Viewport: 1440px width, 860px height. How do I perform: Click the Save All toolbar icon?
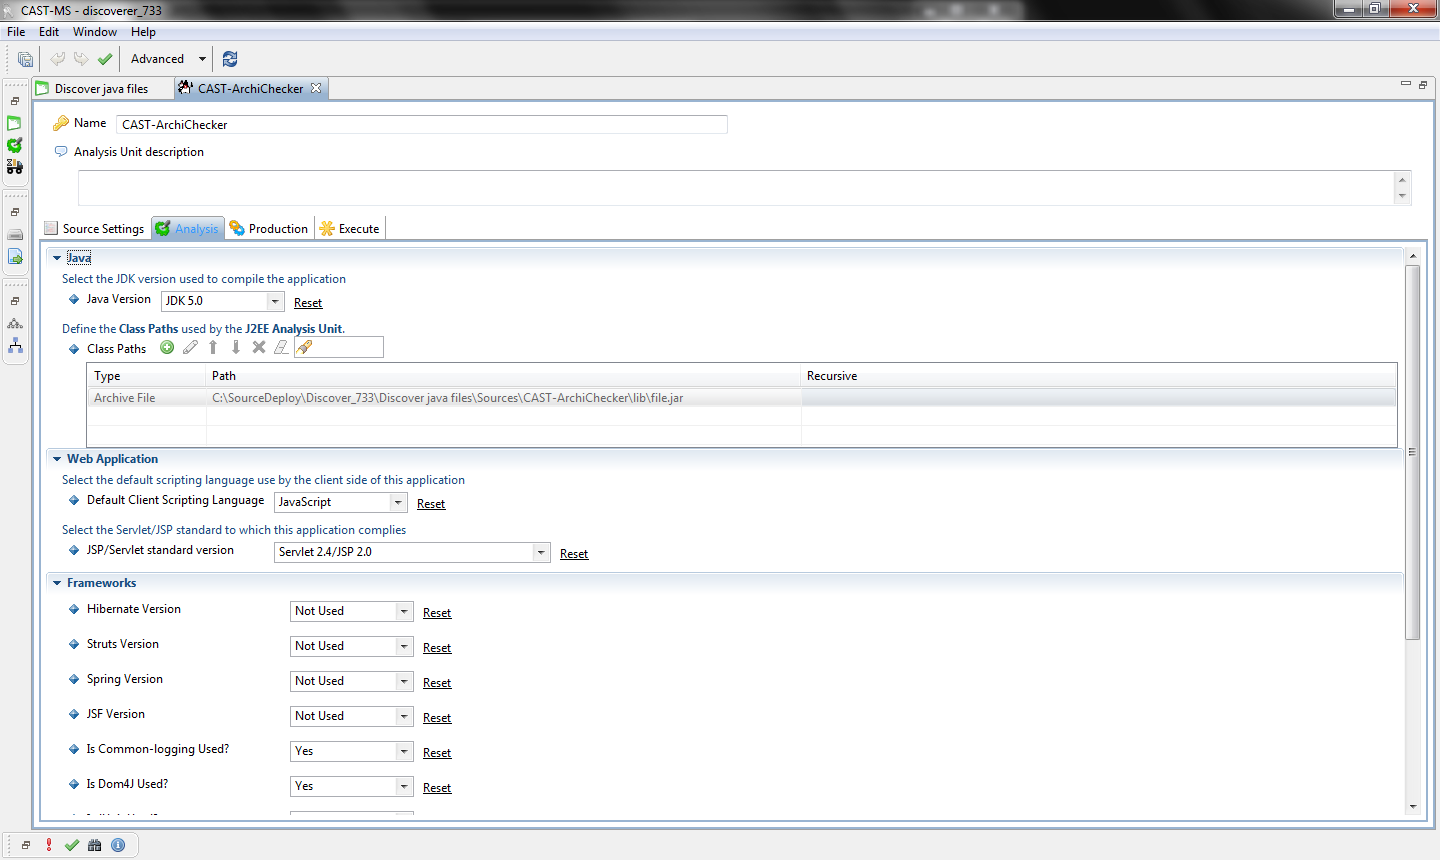point(25,59)
